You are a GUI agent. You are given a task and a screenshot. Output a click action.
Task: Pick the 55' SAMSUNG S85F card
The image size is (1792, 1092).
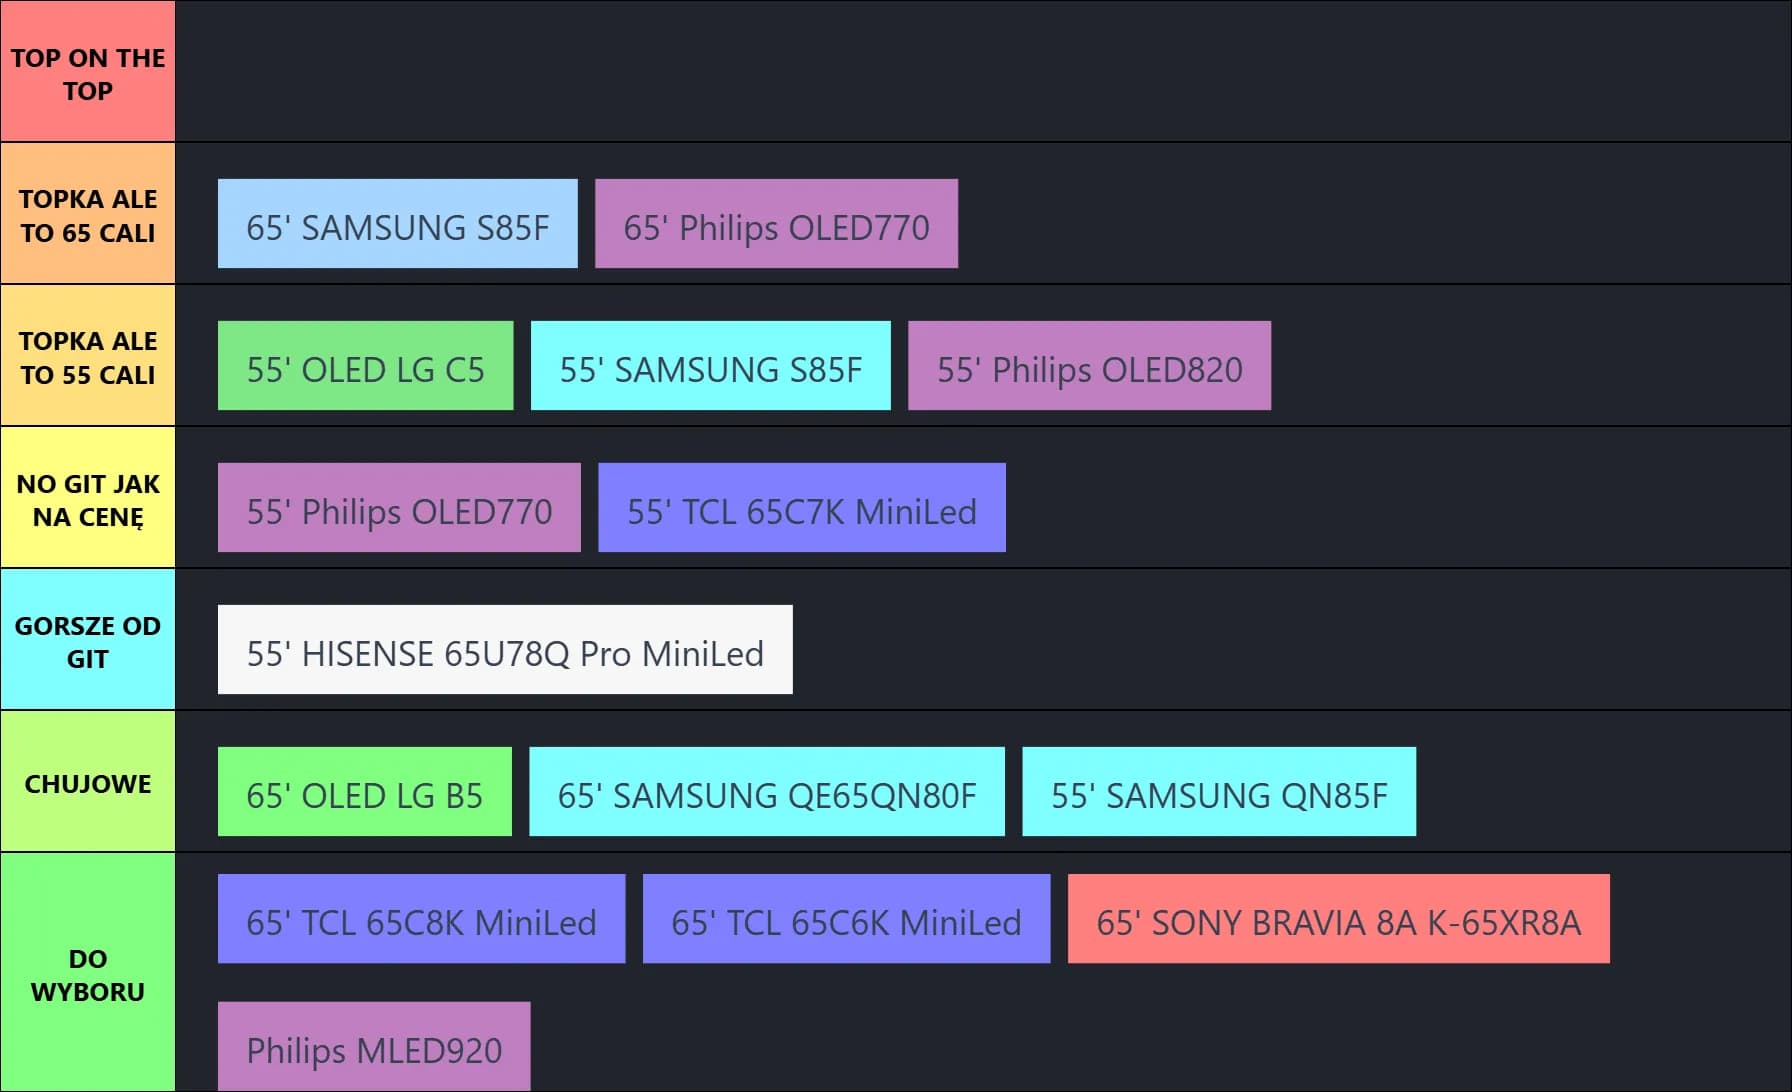(x=710, y=366)
